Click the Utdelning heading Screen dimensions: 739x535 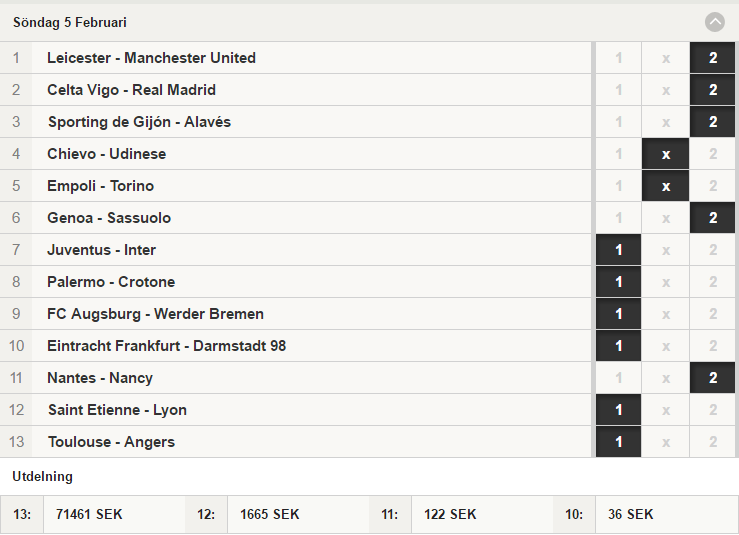[42, 477]
